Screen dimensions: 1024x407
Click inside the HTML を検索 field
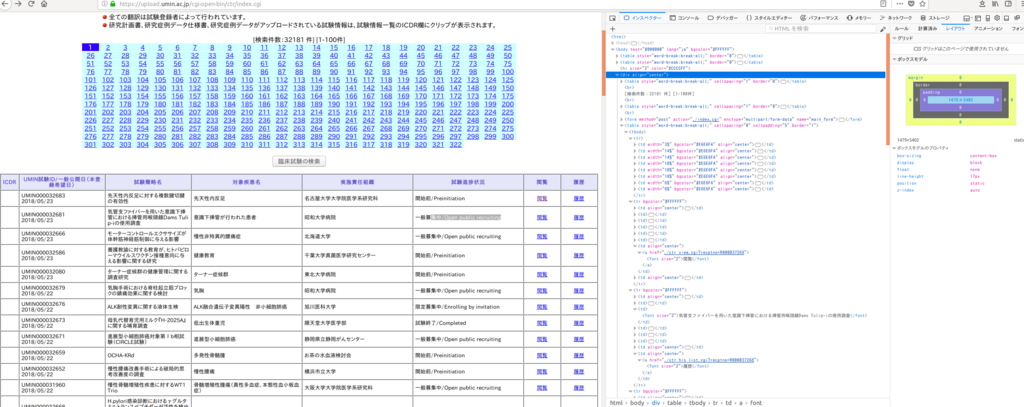point(820,29)
